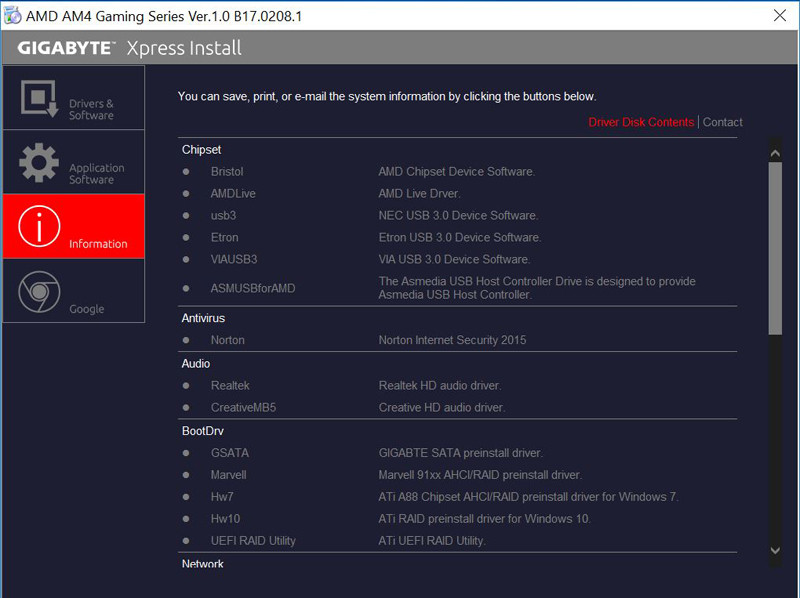Click 'Creative HD audio driver.' description

point(442,408)
